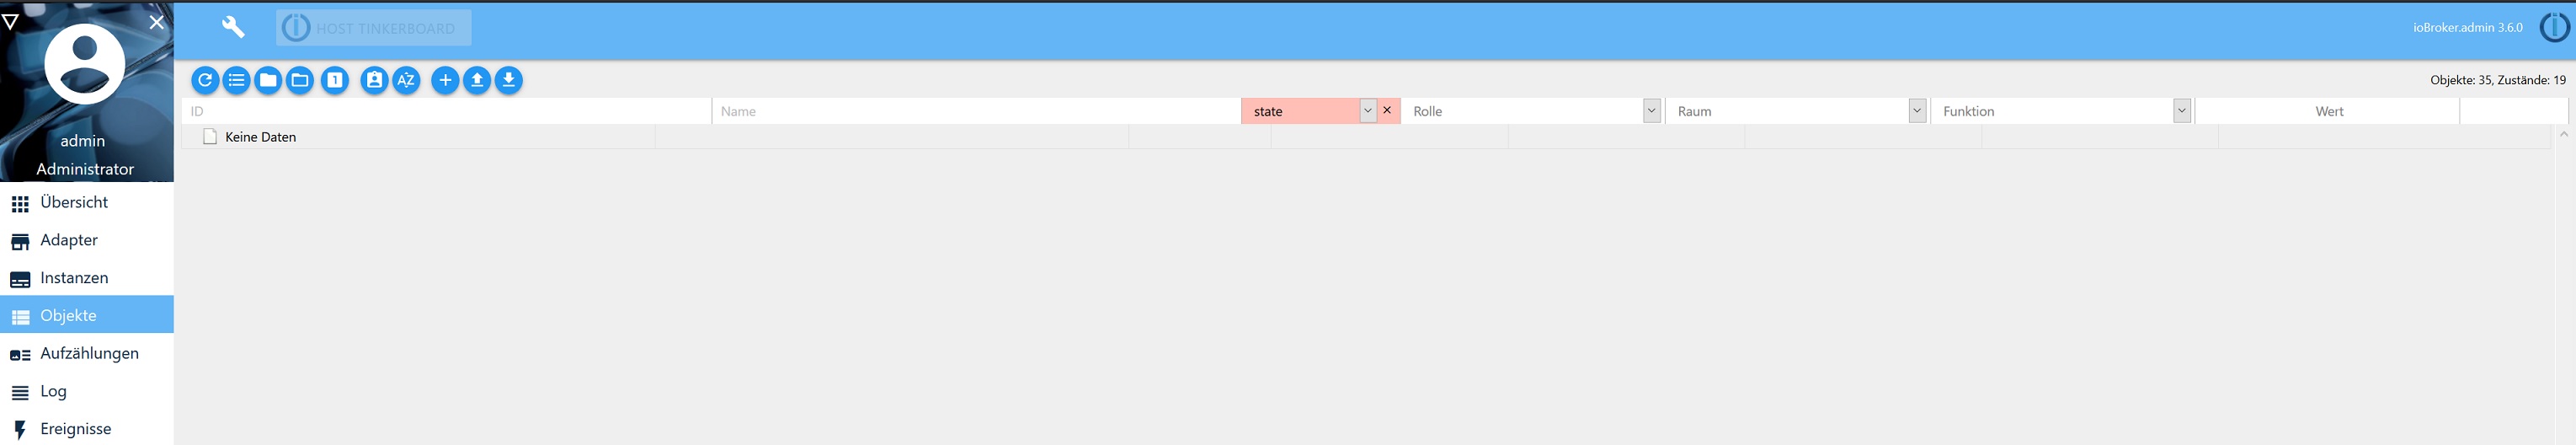Open the Ereignisse menu item
The width and height of the screenshot is (2576, 445).
click(x=87, y=429)
